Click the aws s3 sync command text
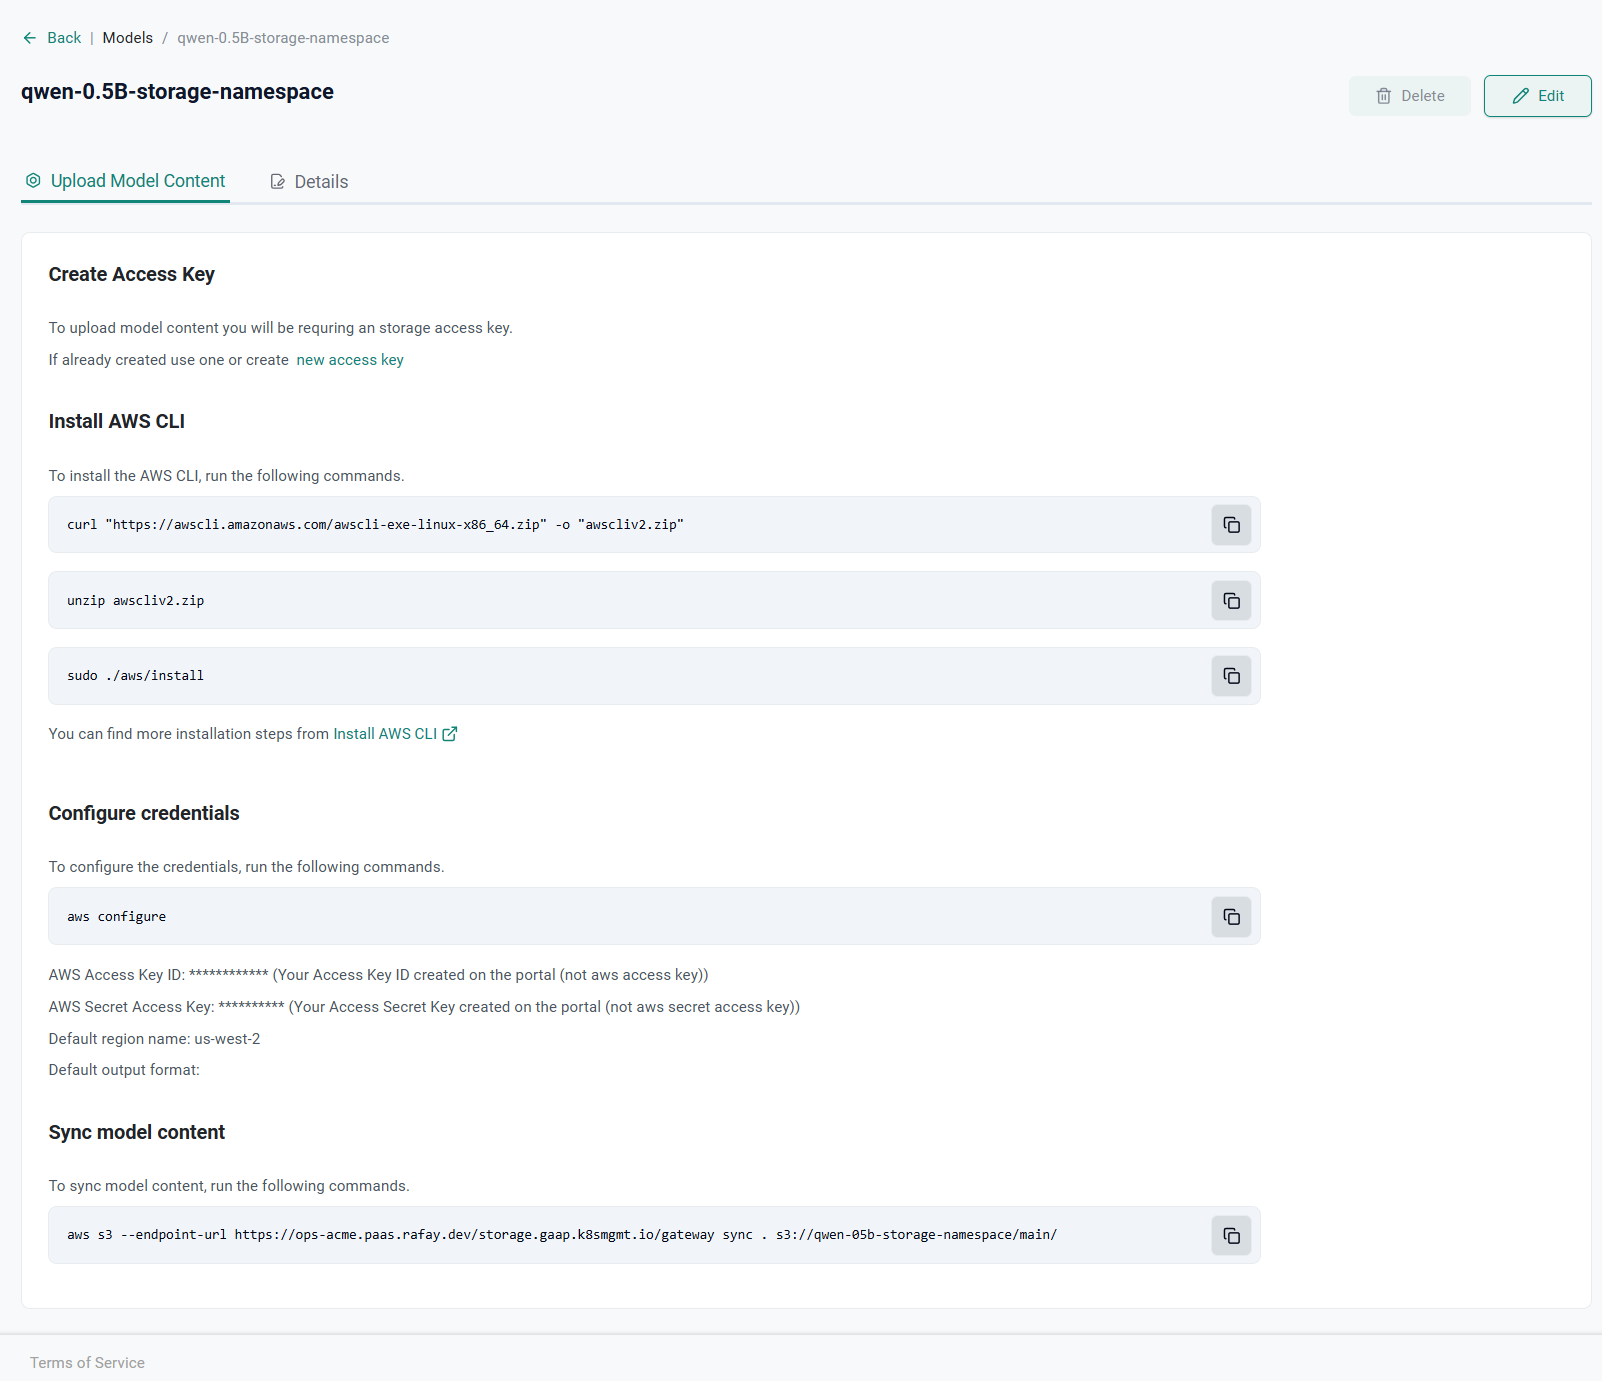 561,1235
